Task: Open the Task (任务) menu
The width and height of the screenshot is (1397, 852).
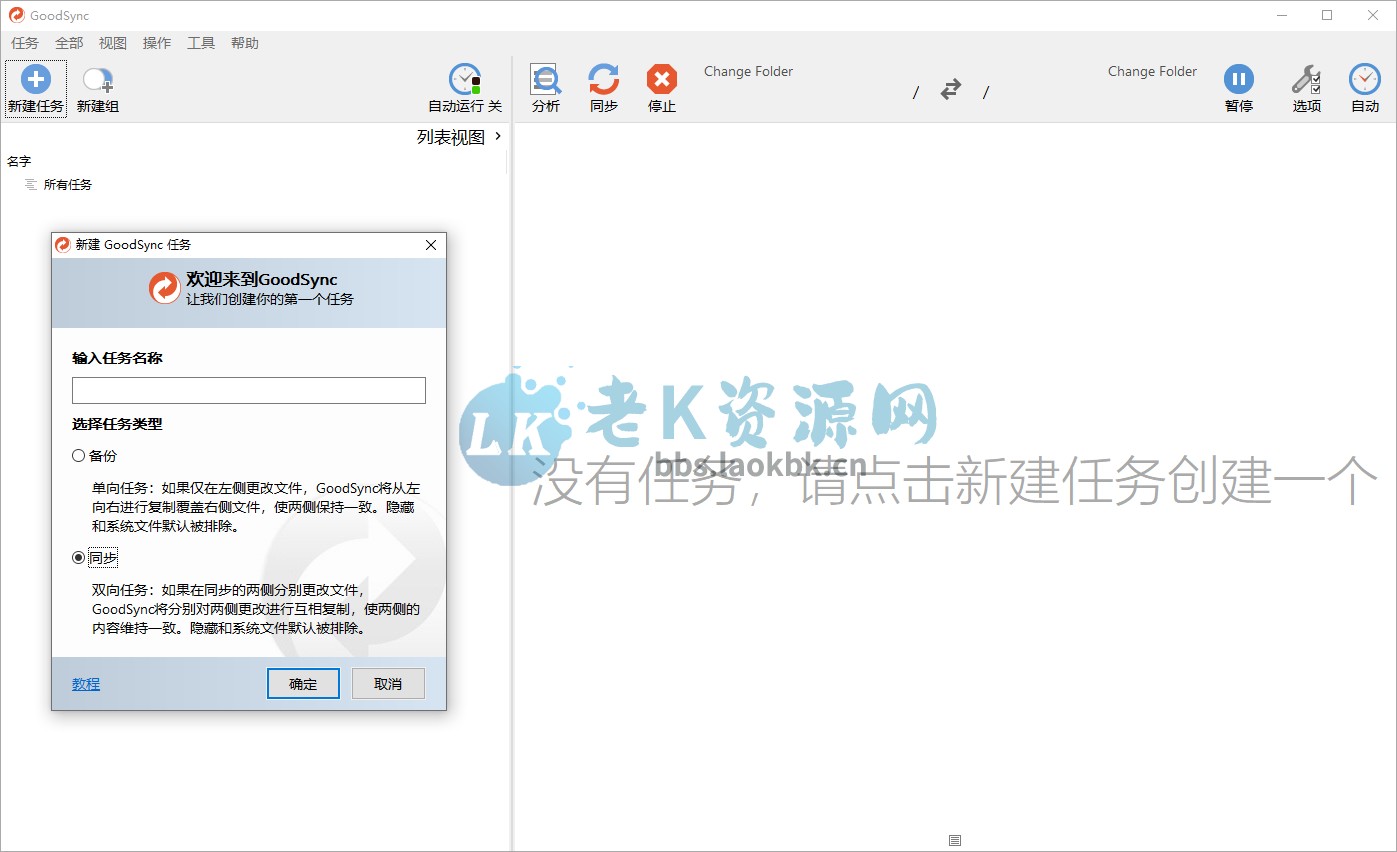Action: pos(25,43)
